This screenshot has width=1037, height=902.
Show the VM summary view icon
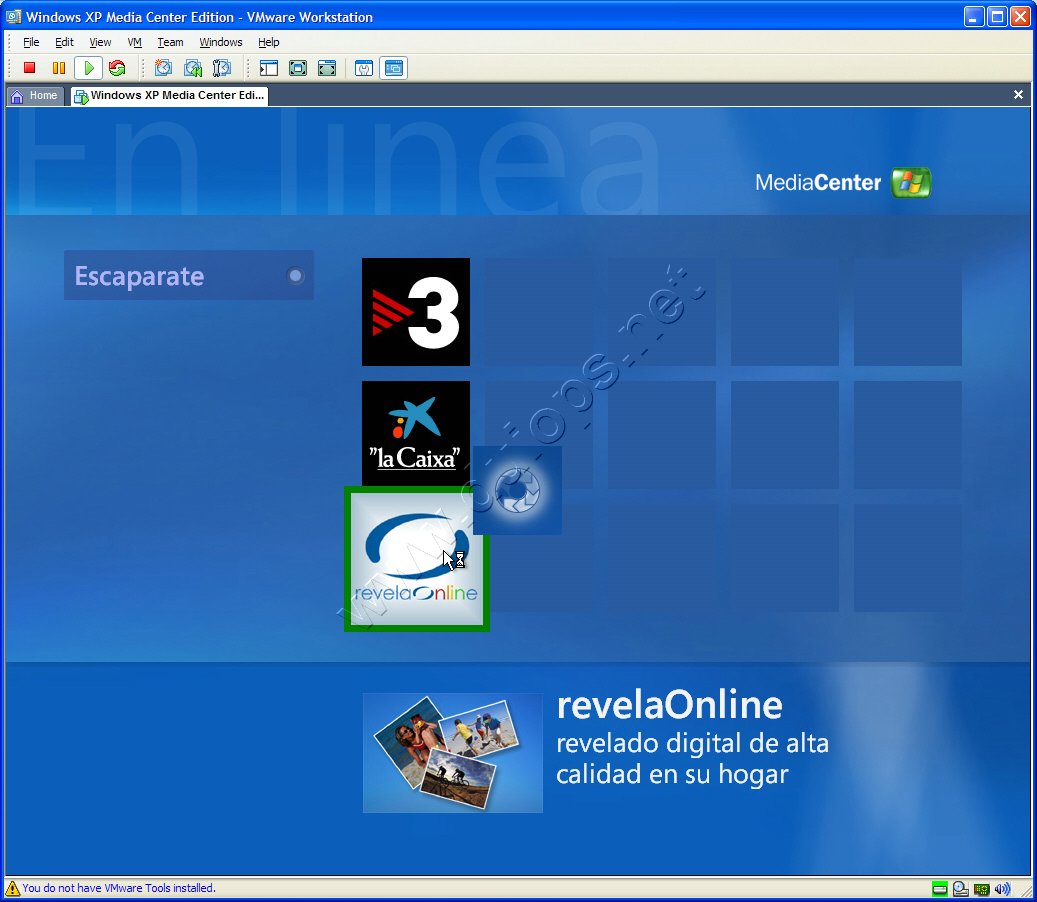click(x=364, y=67)
